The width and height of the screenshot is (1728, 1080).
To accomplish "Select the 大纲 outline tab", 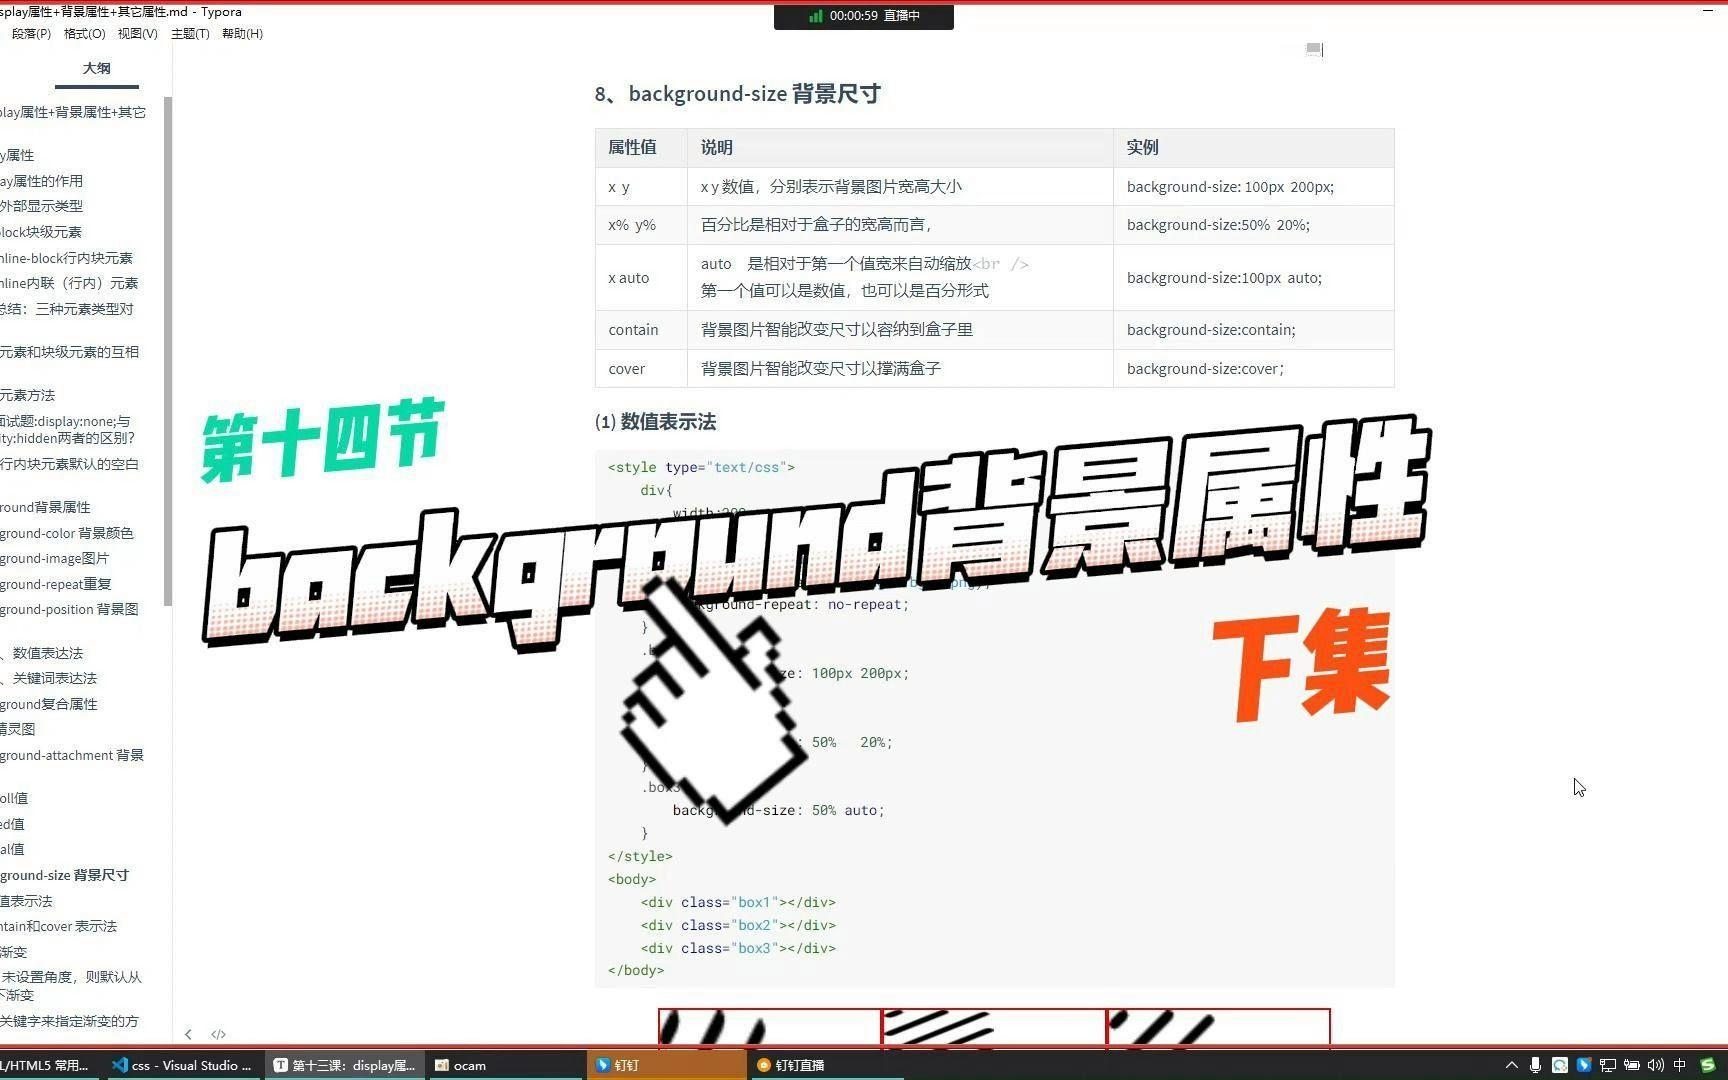I will coord(97,68).
